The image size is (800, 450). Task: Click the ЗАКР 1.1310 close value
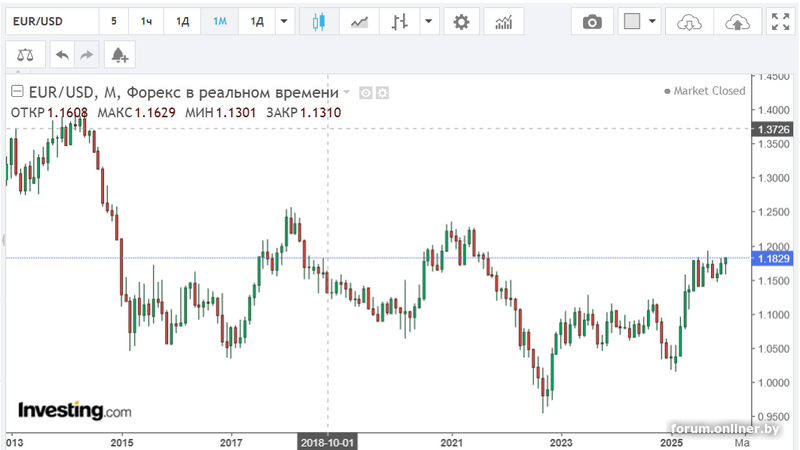[x=304, y=112]
